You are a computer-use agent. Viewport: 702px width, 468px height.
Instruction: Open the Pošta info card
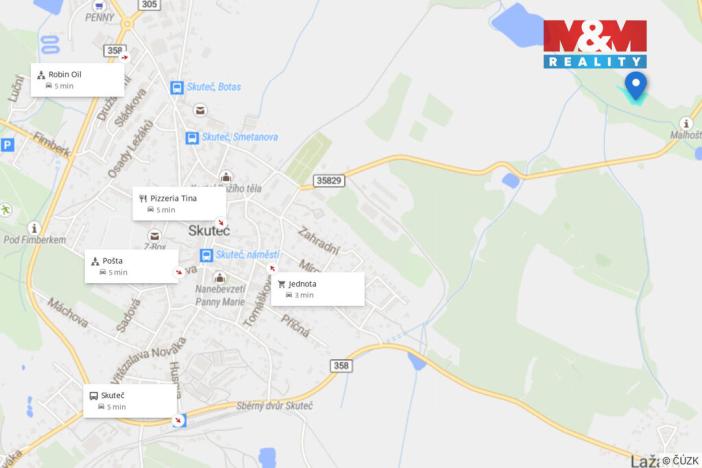coord(132,266)
